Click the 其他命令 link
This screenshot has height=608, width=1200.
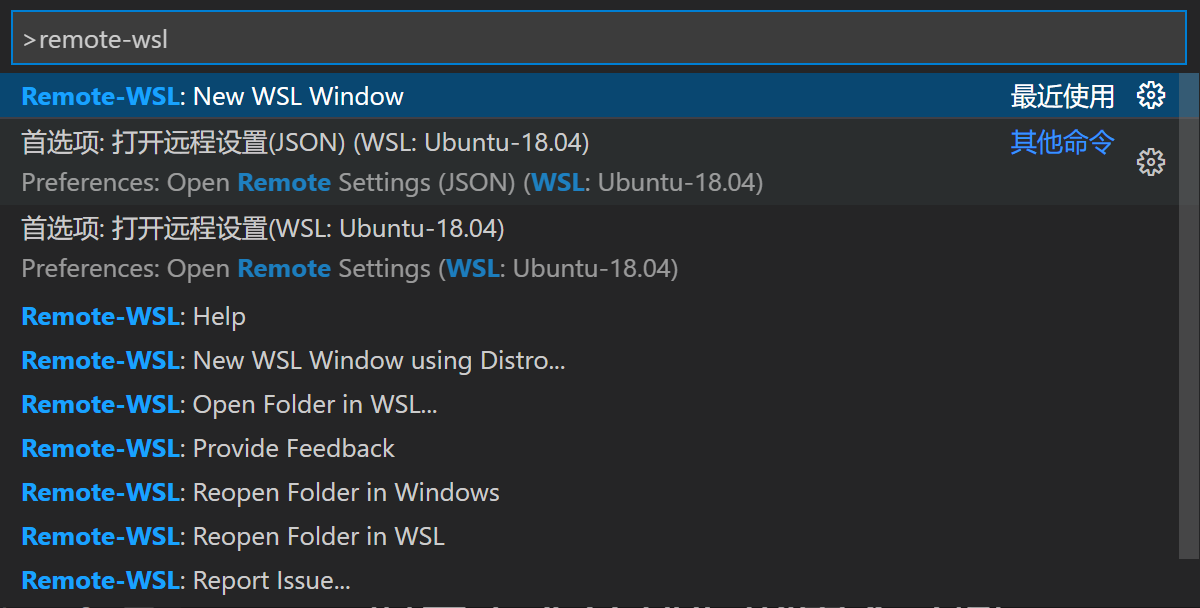click(x=1062, y=142)
